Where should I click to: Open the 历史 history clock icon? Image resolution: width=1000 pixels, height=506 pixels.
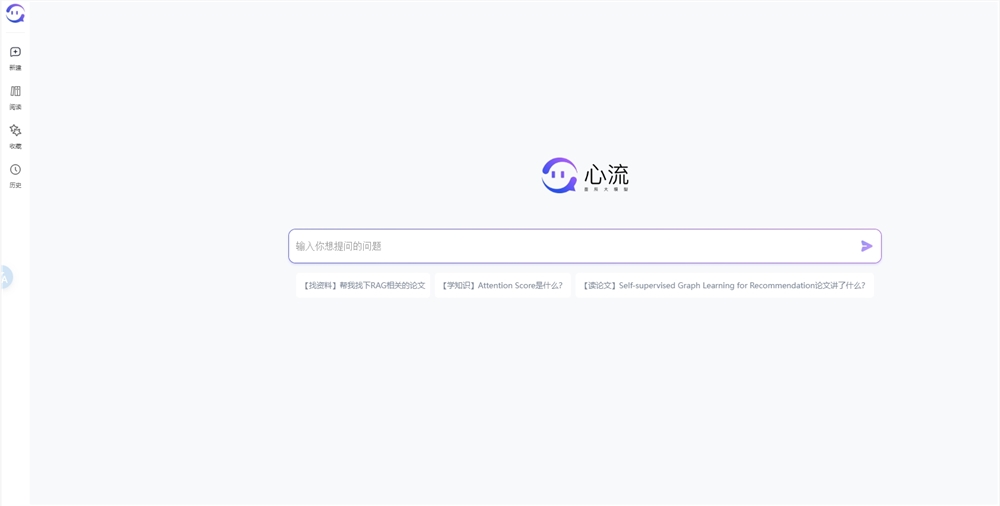coord(15,170)
